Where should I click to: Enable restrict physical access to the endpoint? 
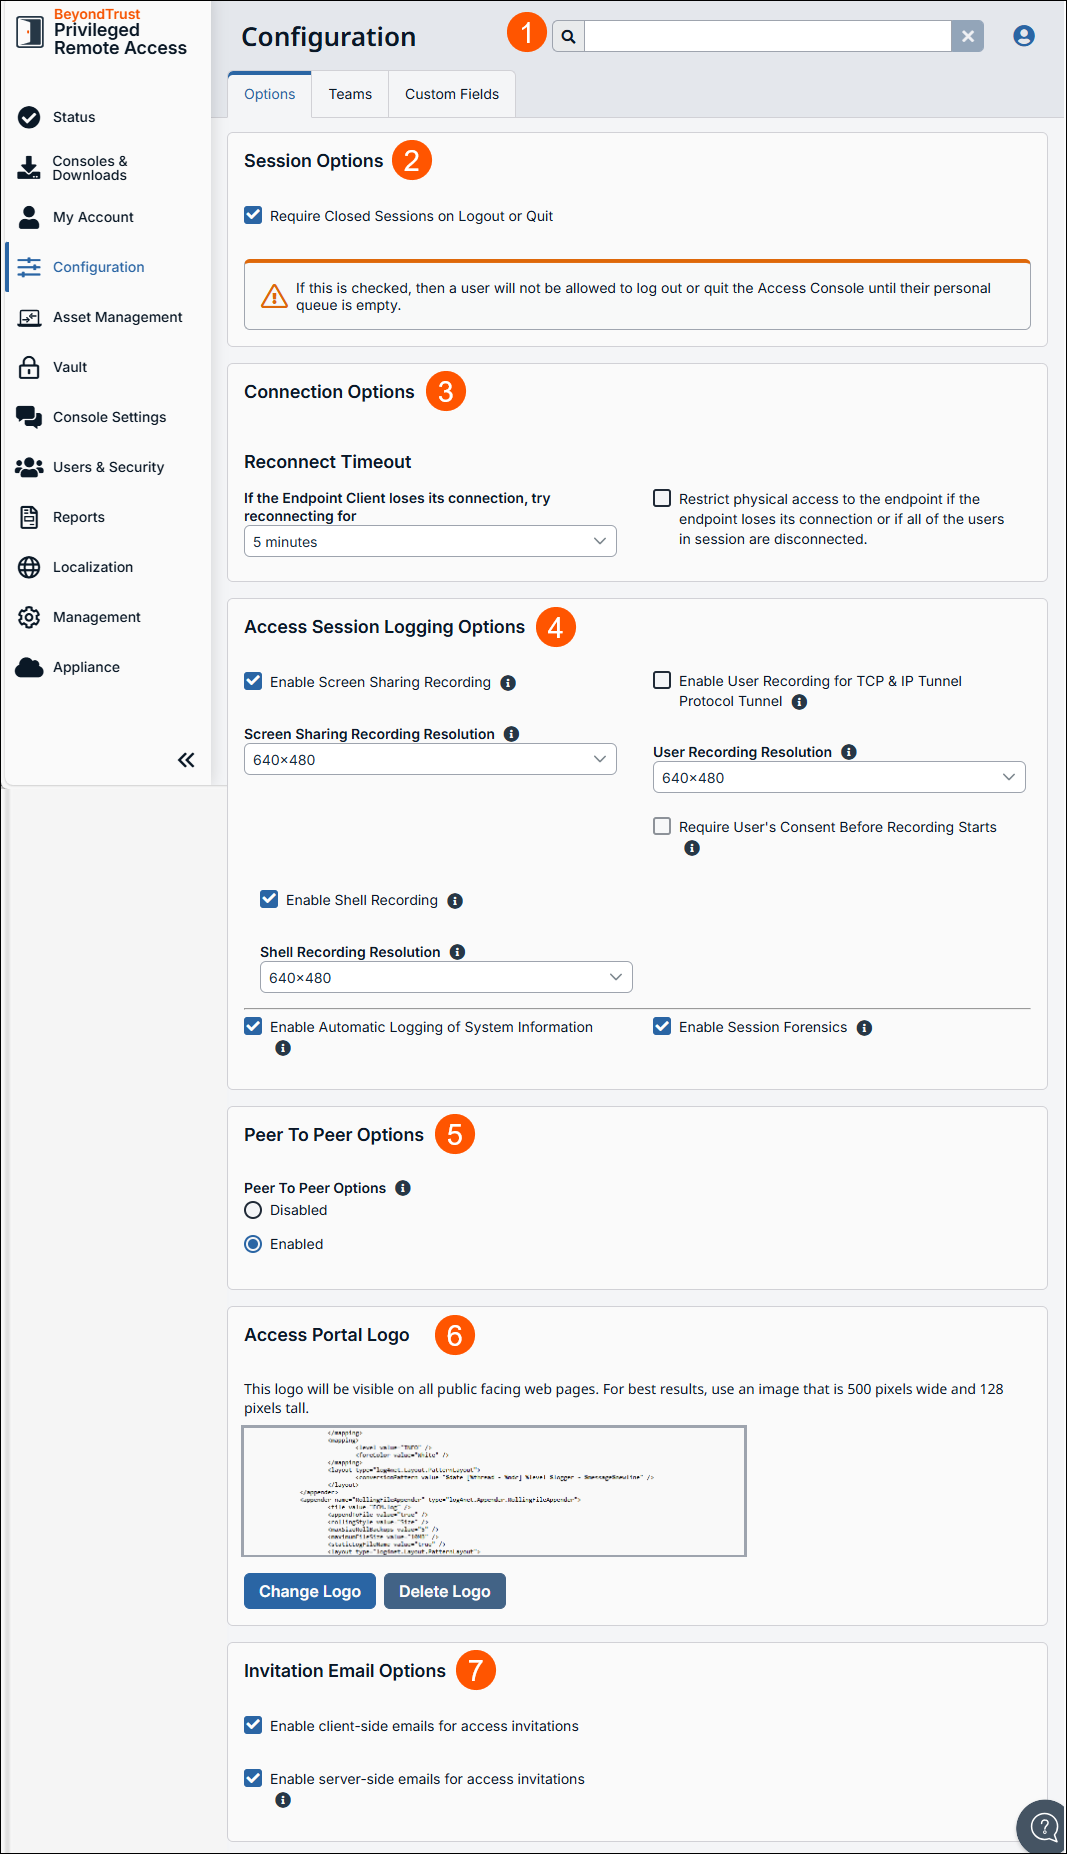[662, 498]
